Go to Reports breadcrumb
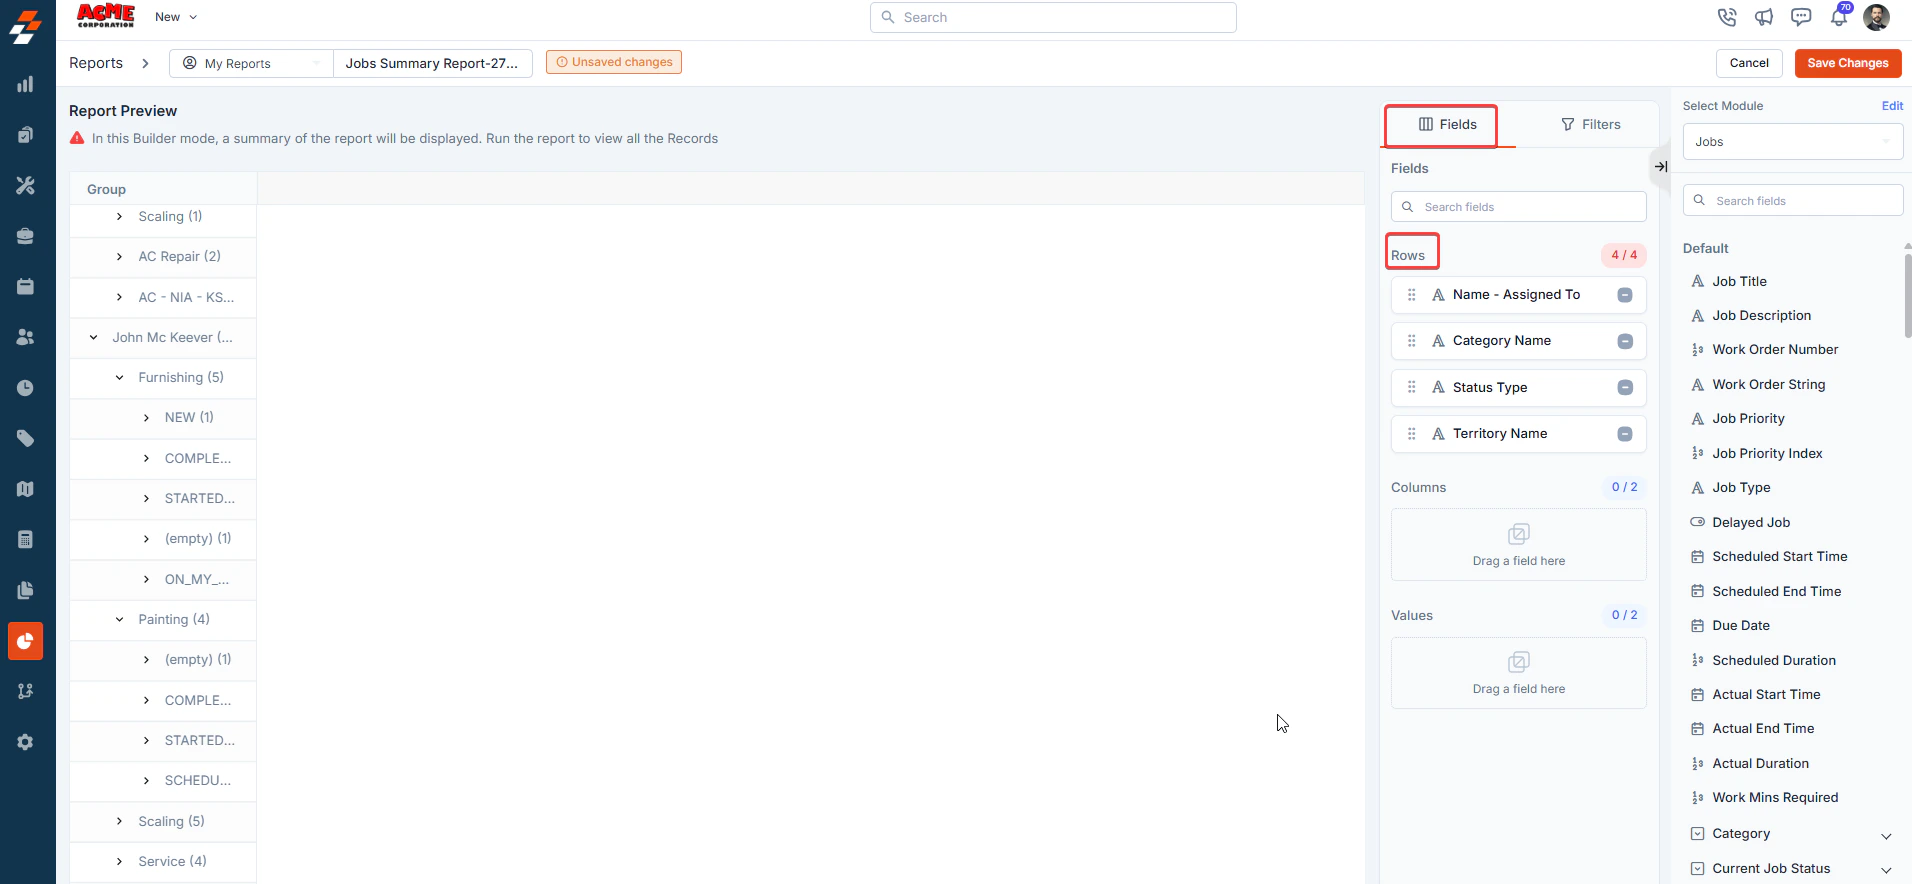The height and width of the screenshot is (884, 1912). point(96,63)
